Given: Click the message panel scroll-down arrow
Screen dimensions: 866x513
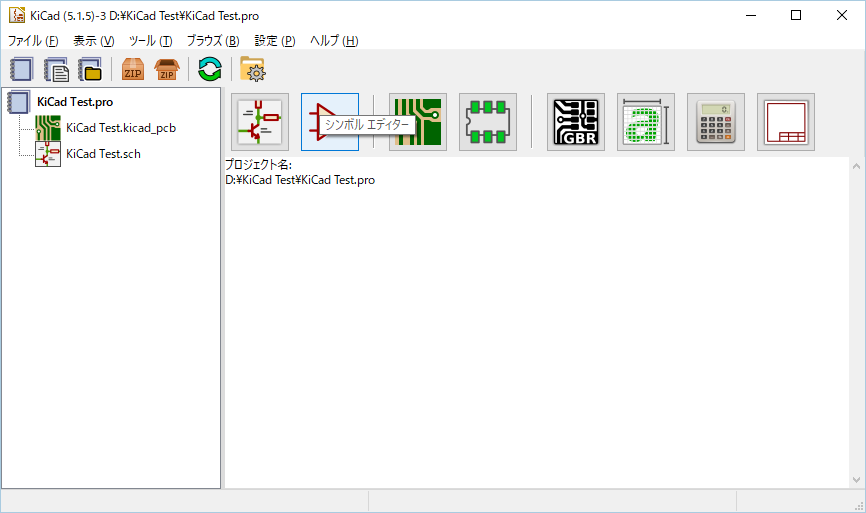Looking at the screenshot, I should point(857,480).
